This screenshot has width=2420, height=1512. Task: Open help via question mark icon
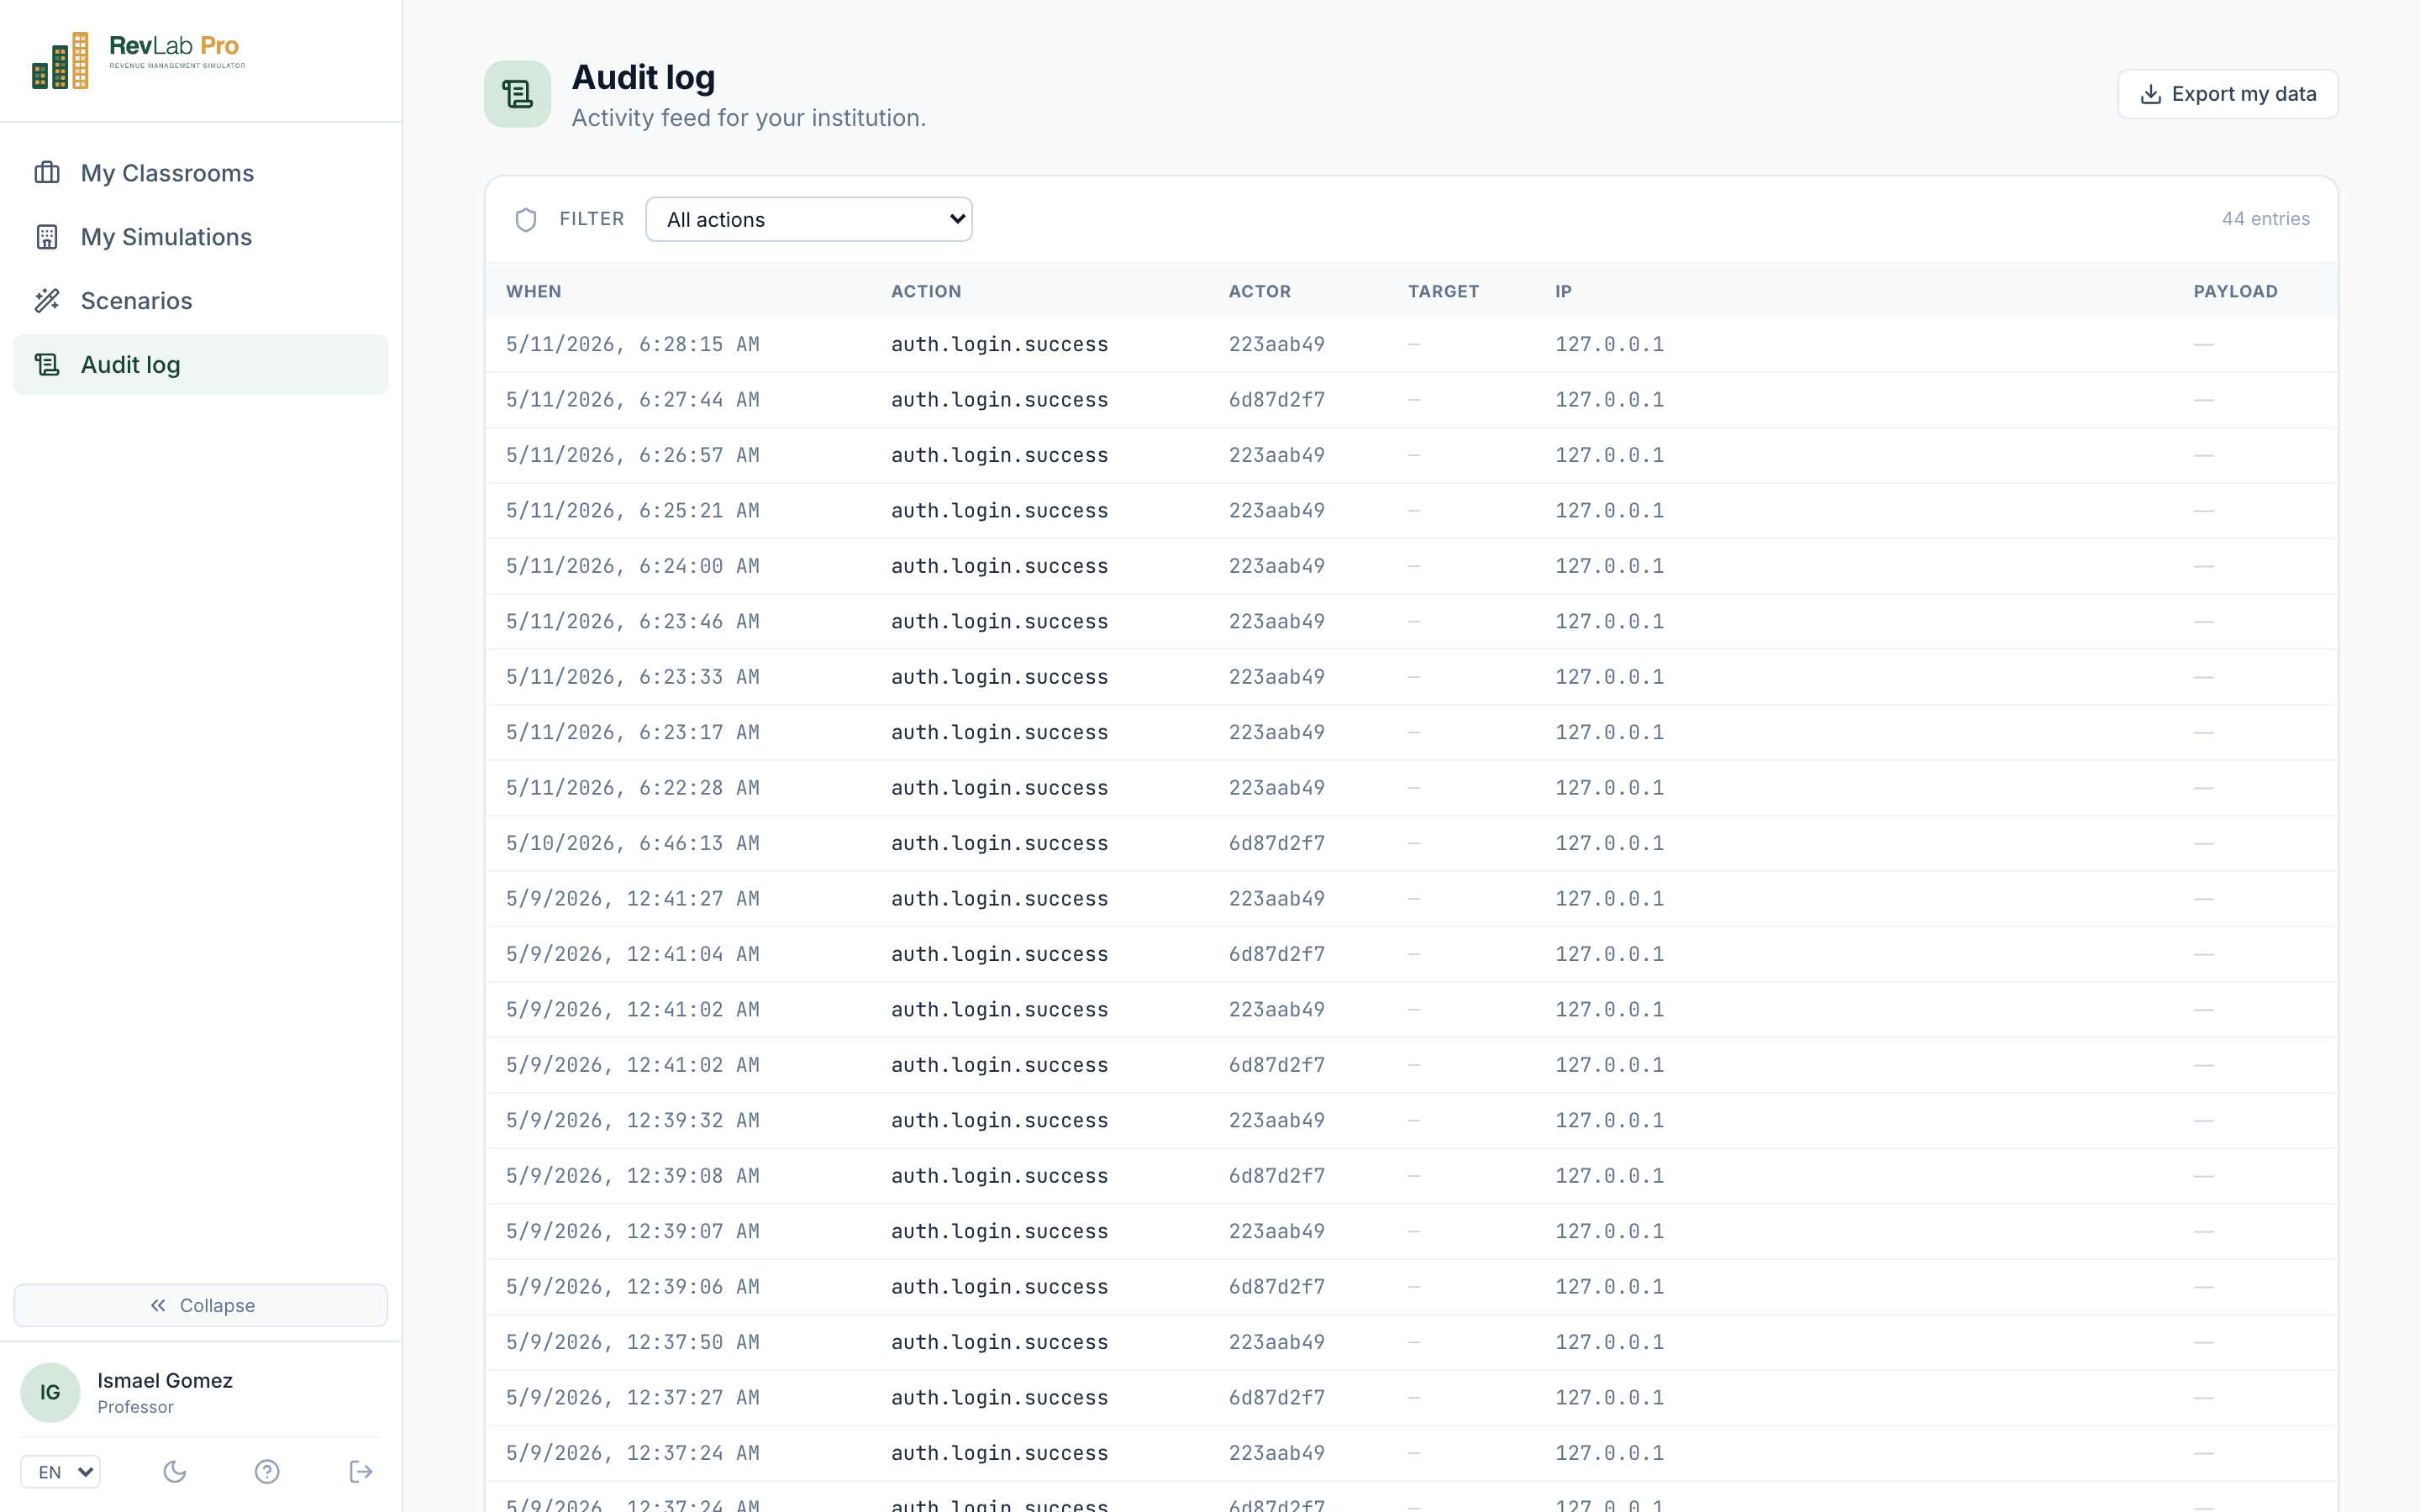[x=267, y=1471]
